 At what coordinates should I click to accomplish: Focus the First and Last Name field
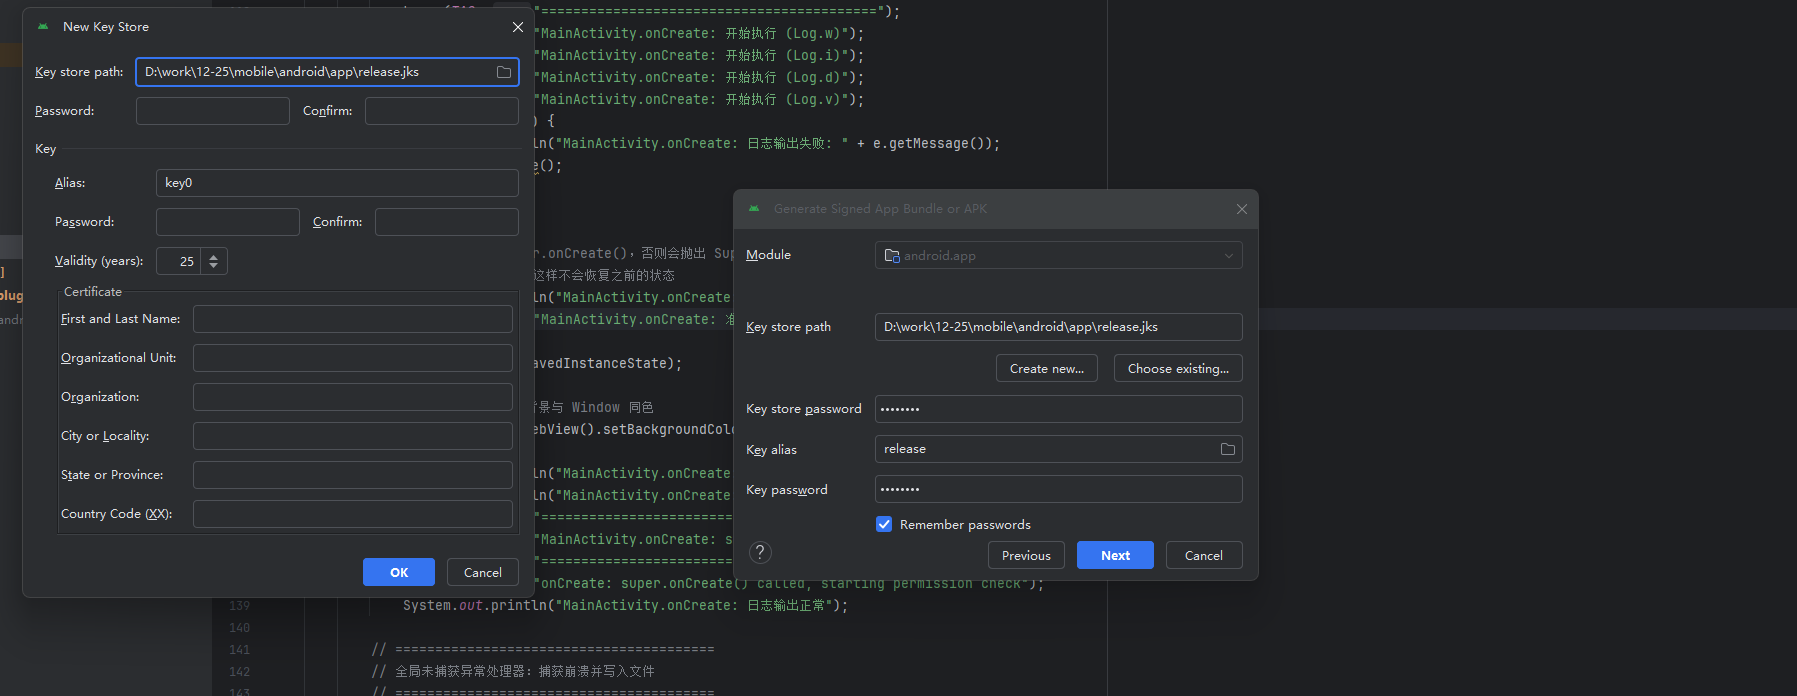coord(353,319)
